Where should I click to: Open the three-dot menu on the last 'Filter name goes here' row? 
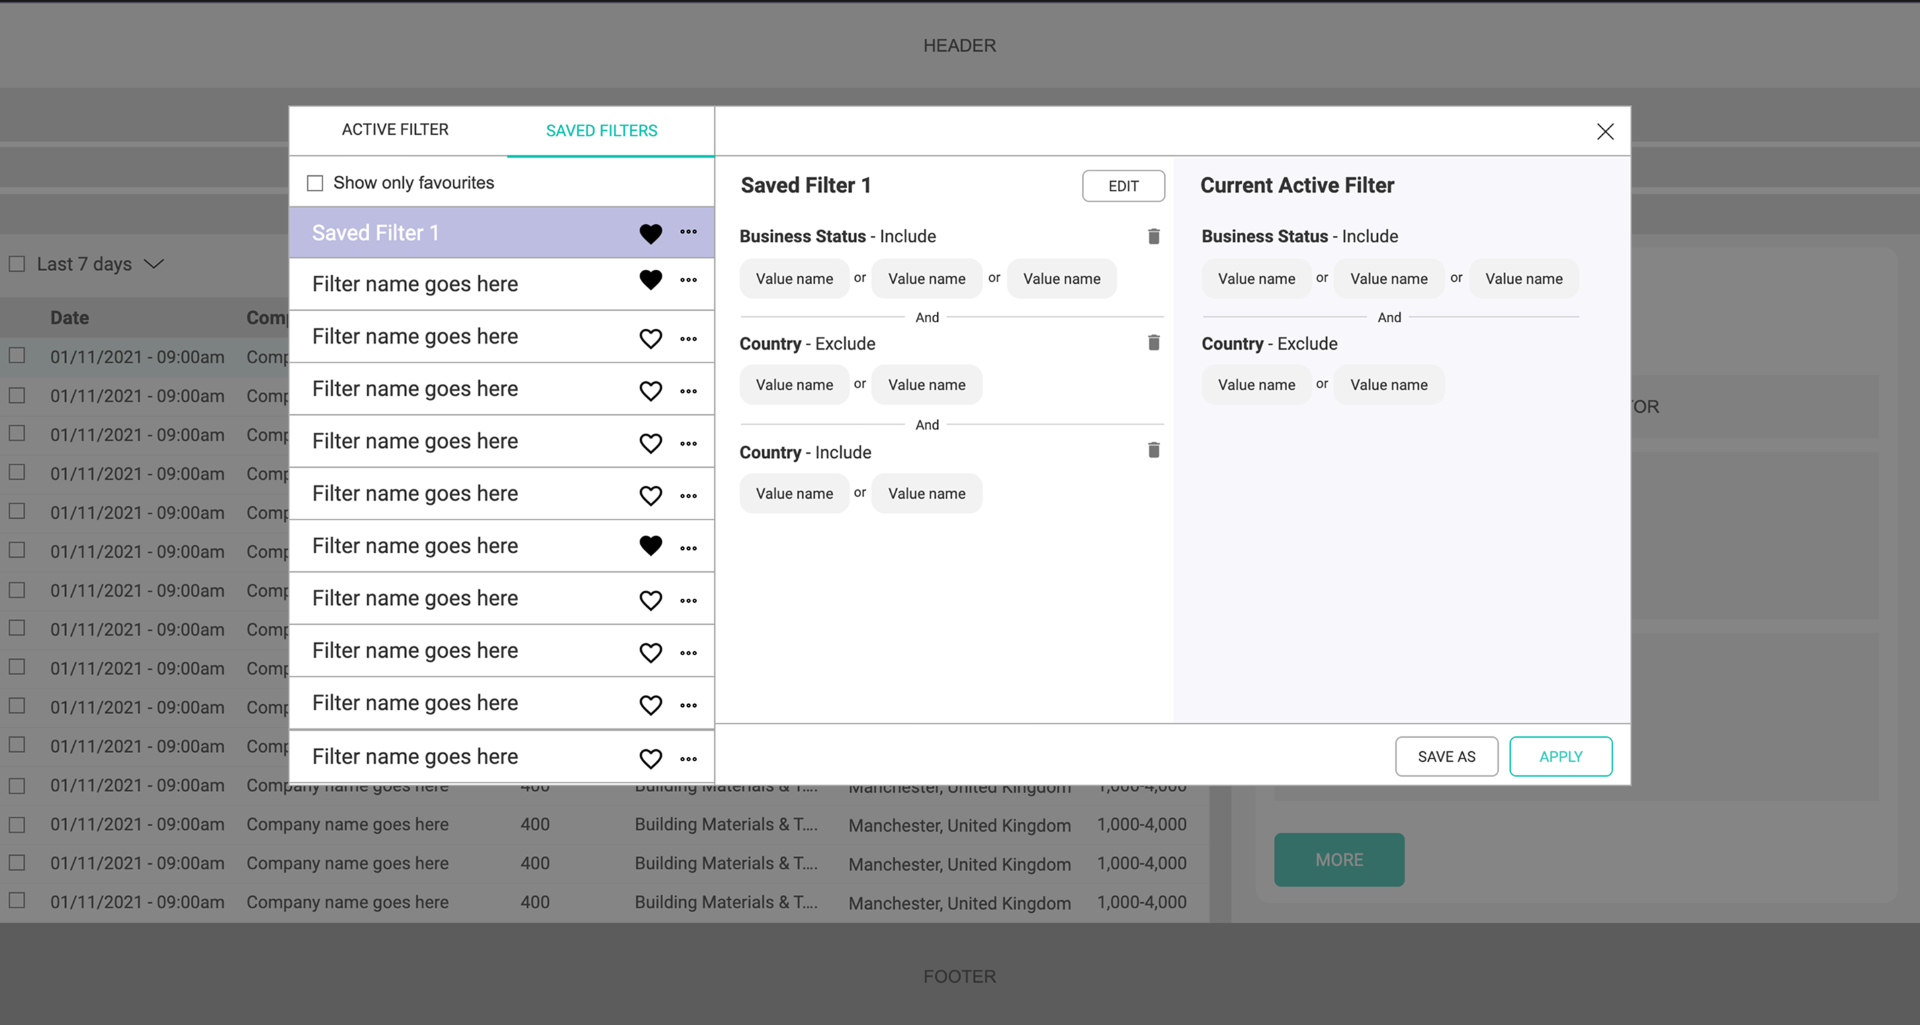point(688,759)
